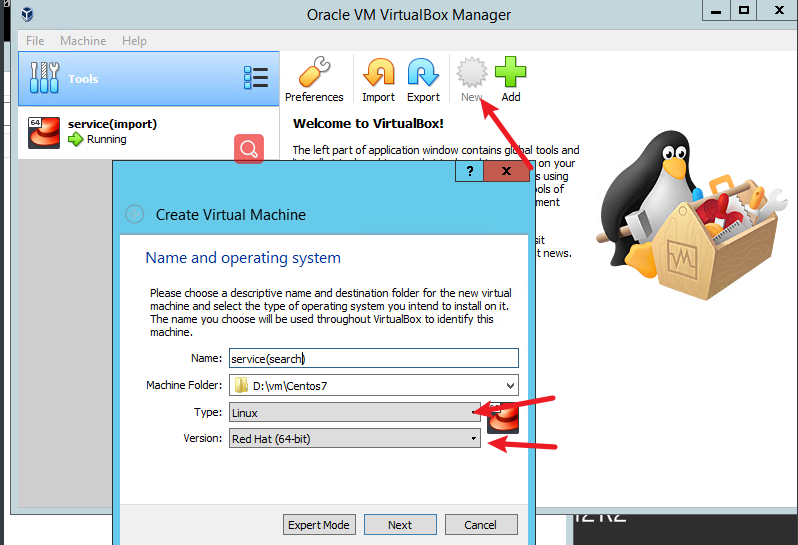
Task: Click the Red Hat OS type icon
Action: coord(503,418)
